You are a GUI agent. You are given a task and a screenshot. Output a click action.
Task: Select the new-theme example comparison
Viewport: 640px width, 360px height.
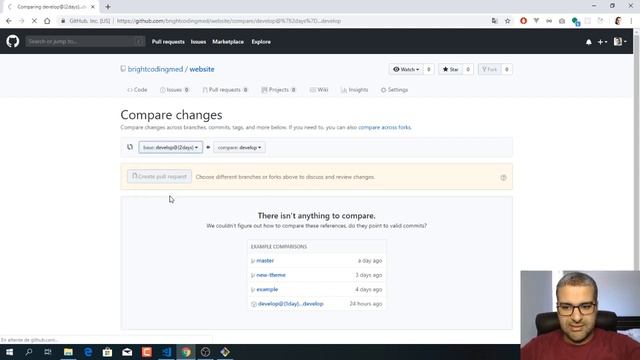pyautogui.click(x=271, y=275)
